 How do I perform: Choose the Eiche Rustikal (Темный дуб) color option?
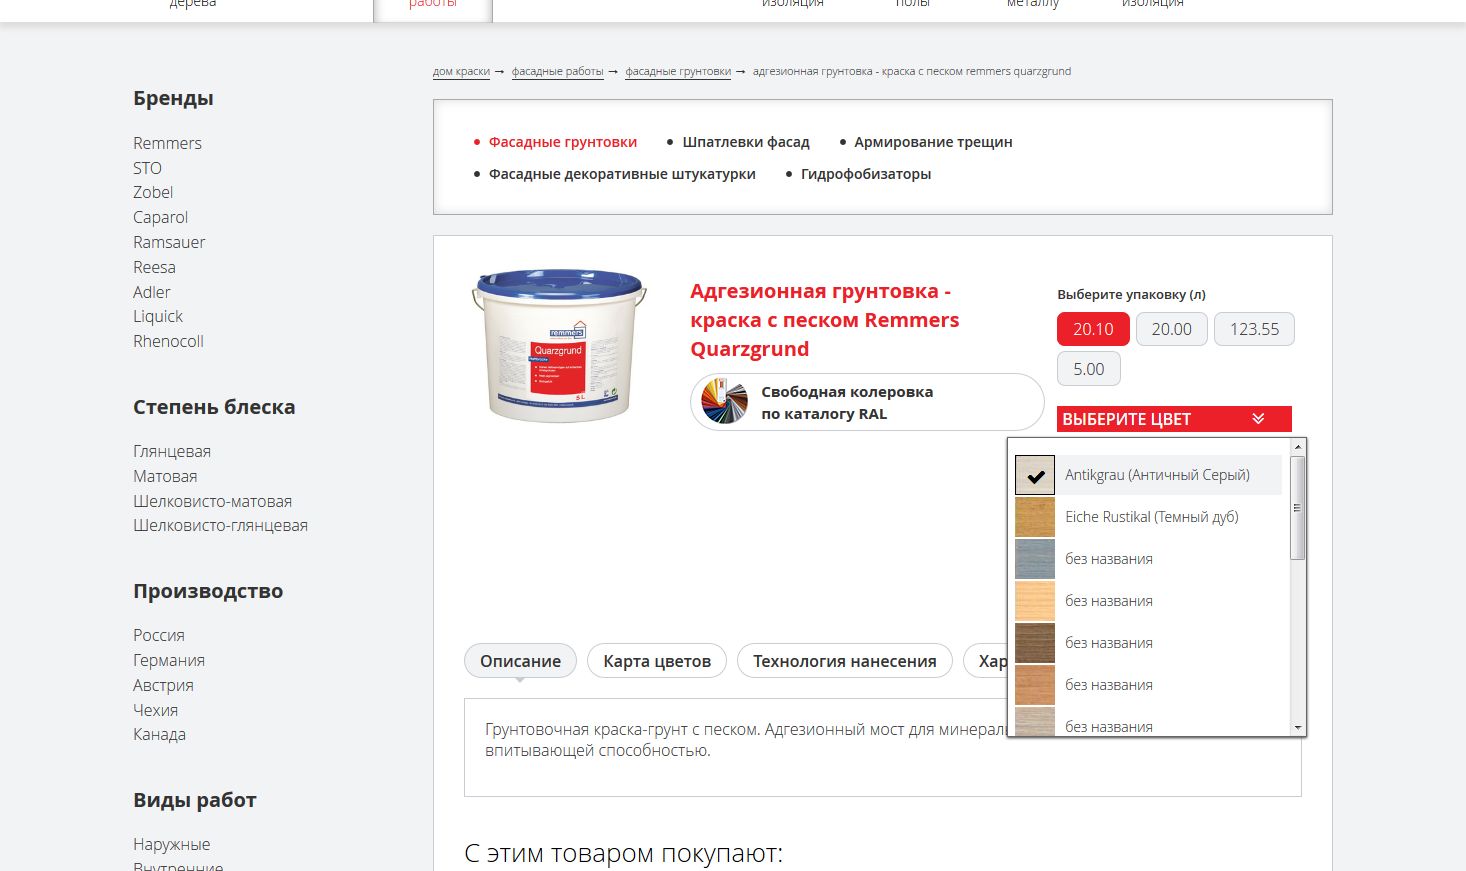coord(1148,517)
